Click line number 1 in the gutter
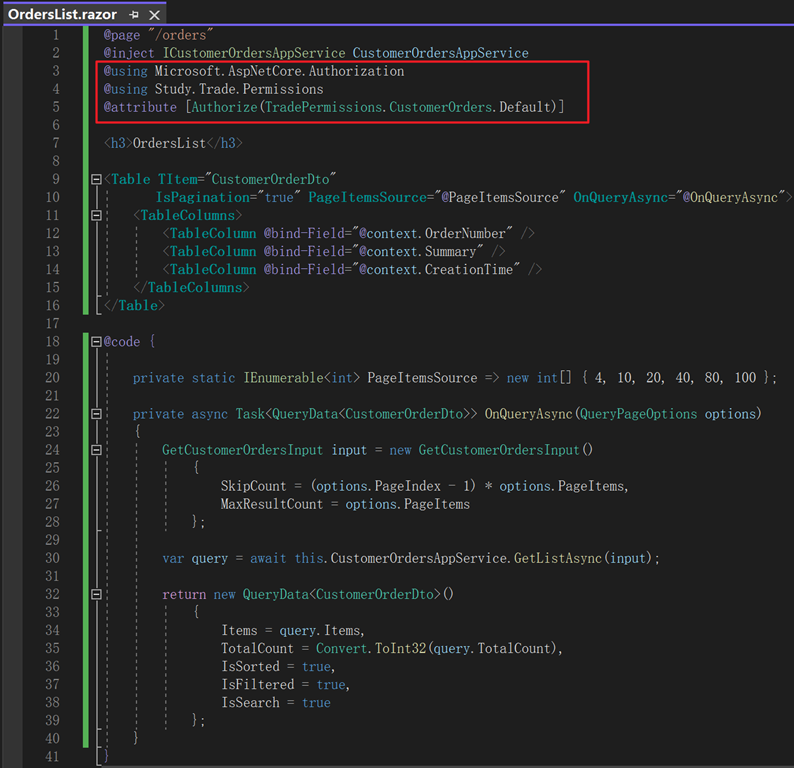This screenshot has width=794, height=768. pos(56,35)
